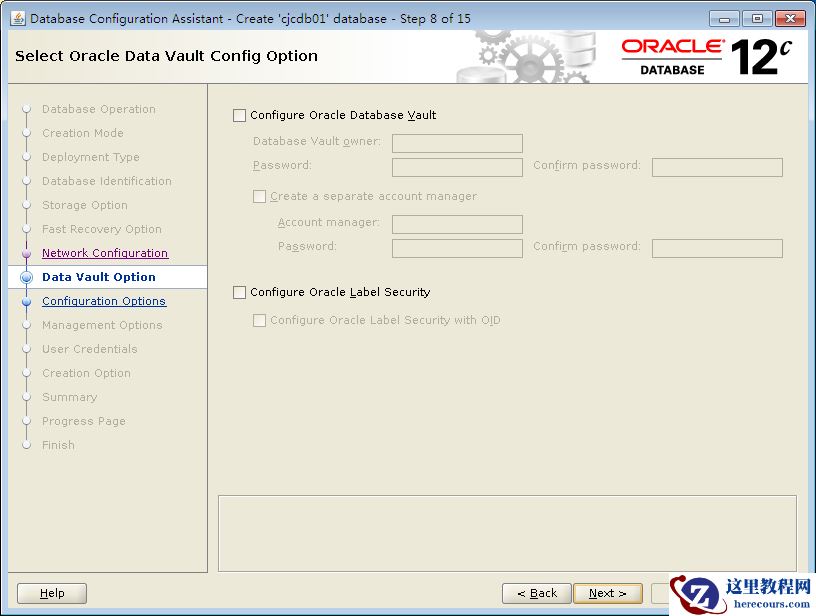Close the Database Configuration Assistant window
816x616 pixels.
(x=790, y=19)
